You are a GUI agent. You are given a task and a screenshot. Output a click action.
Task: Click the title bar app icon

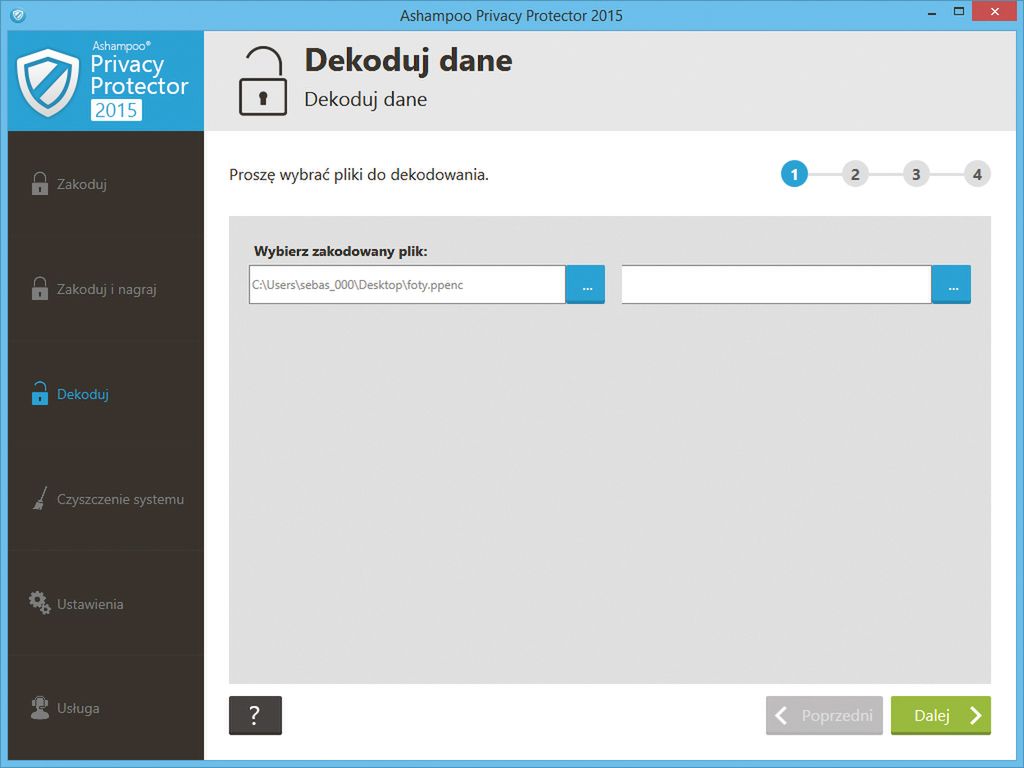click(18, 14)
